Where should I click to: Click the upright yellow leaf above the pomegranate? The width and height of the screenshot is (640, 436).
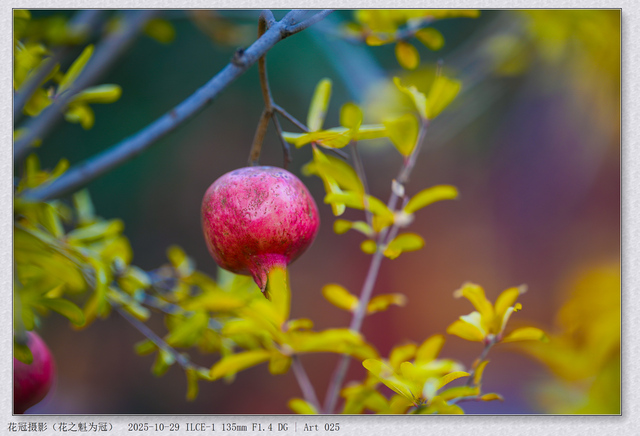319,105
